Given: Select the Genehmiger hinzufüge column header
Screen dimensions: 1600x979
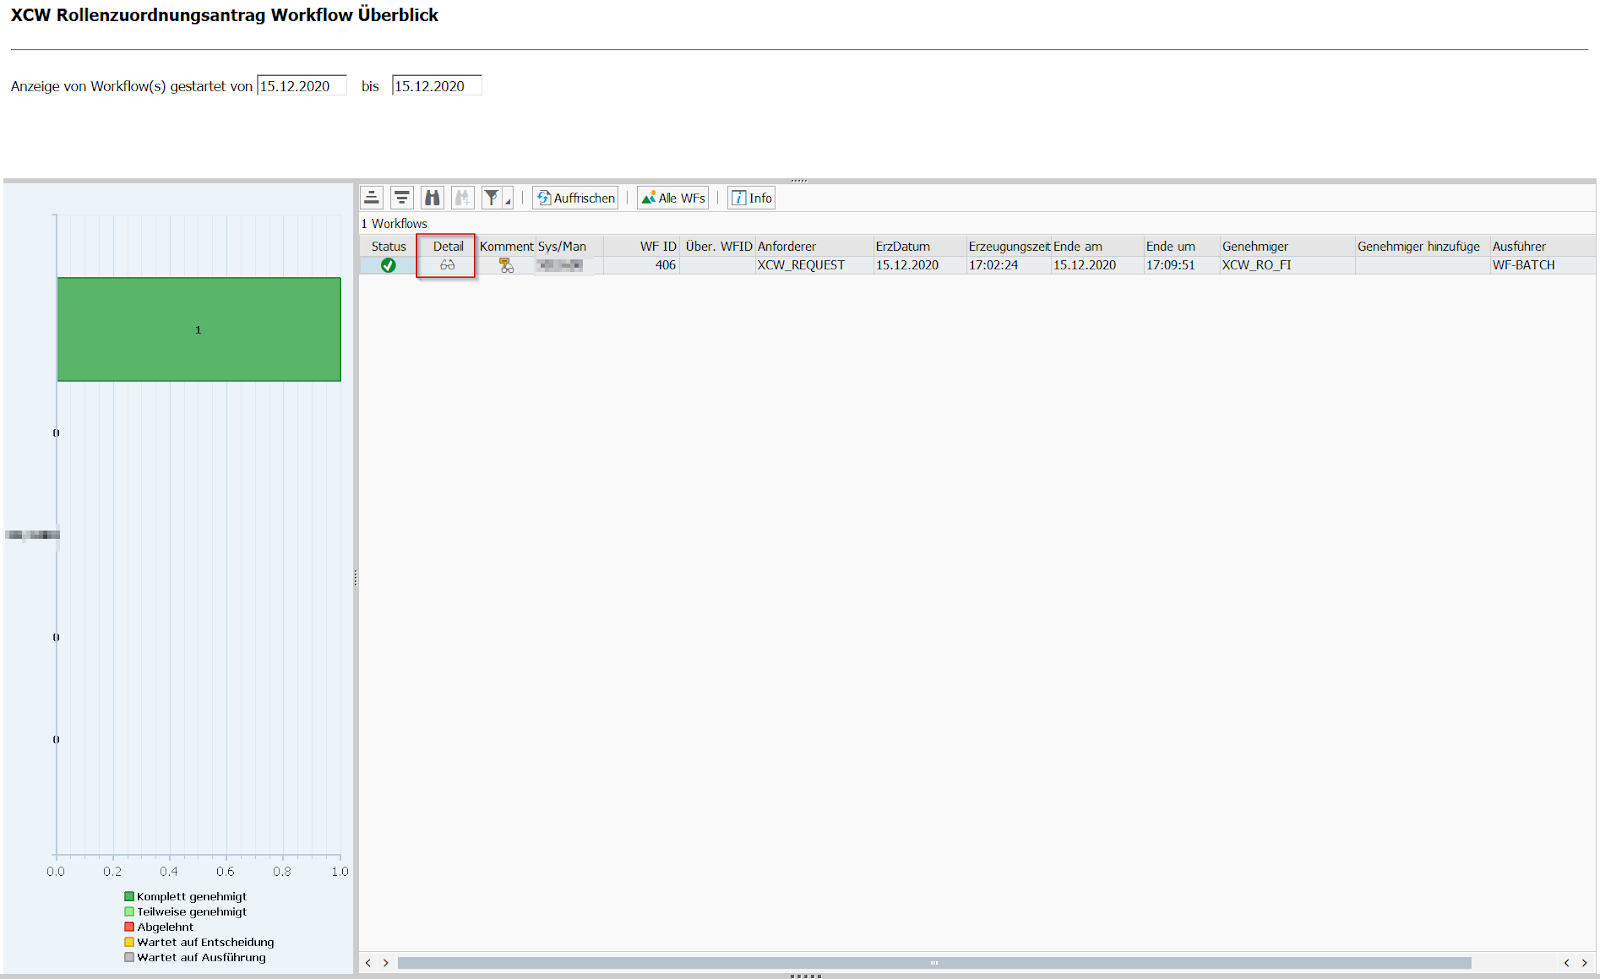Looking at the screenshot, I should [x=1422, y=246].
